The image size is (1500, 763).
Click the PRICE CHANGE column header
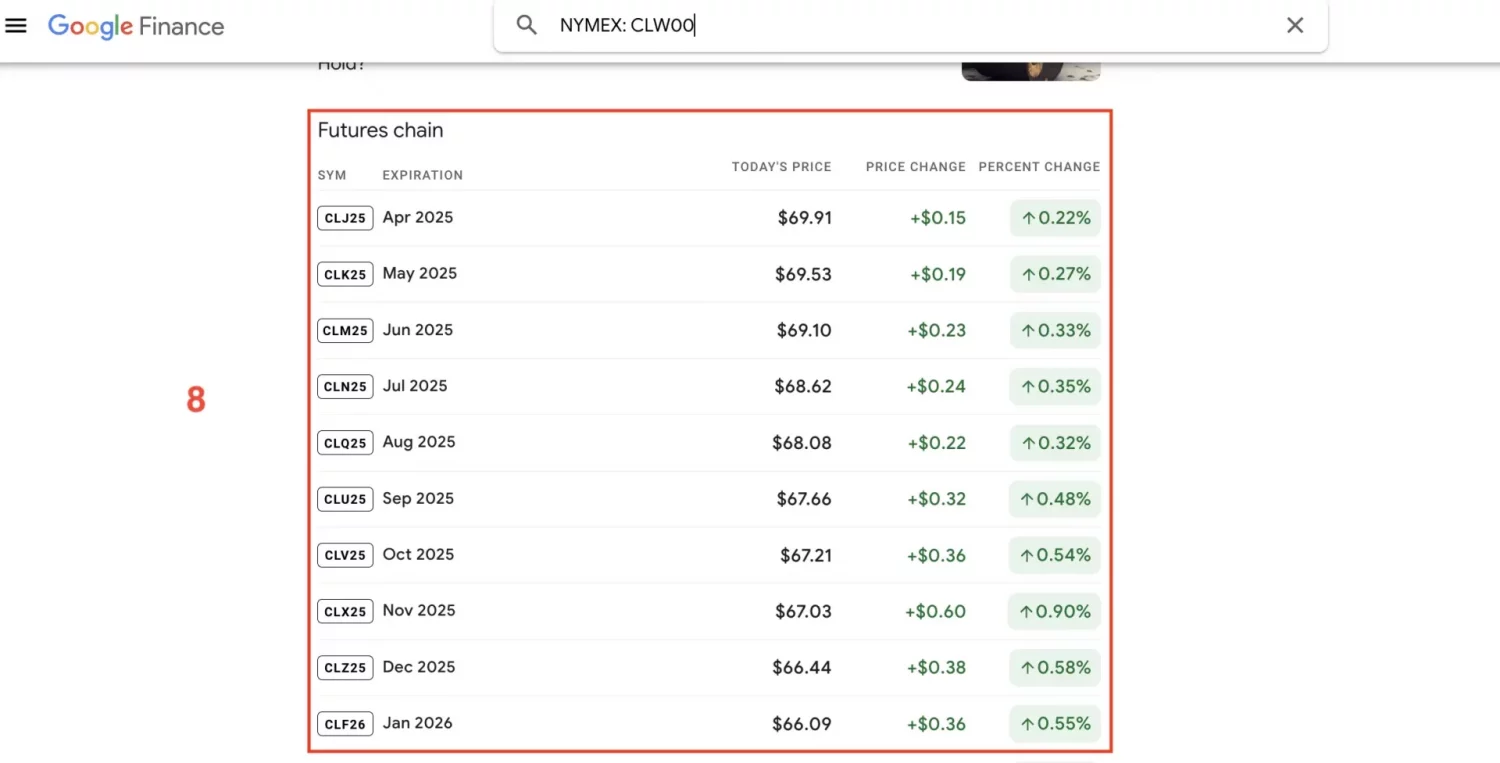(916, 167)
